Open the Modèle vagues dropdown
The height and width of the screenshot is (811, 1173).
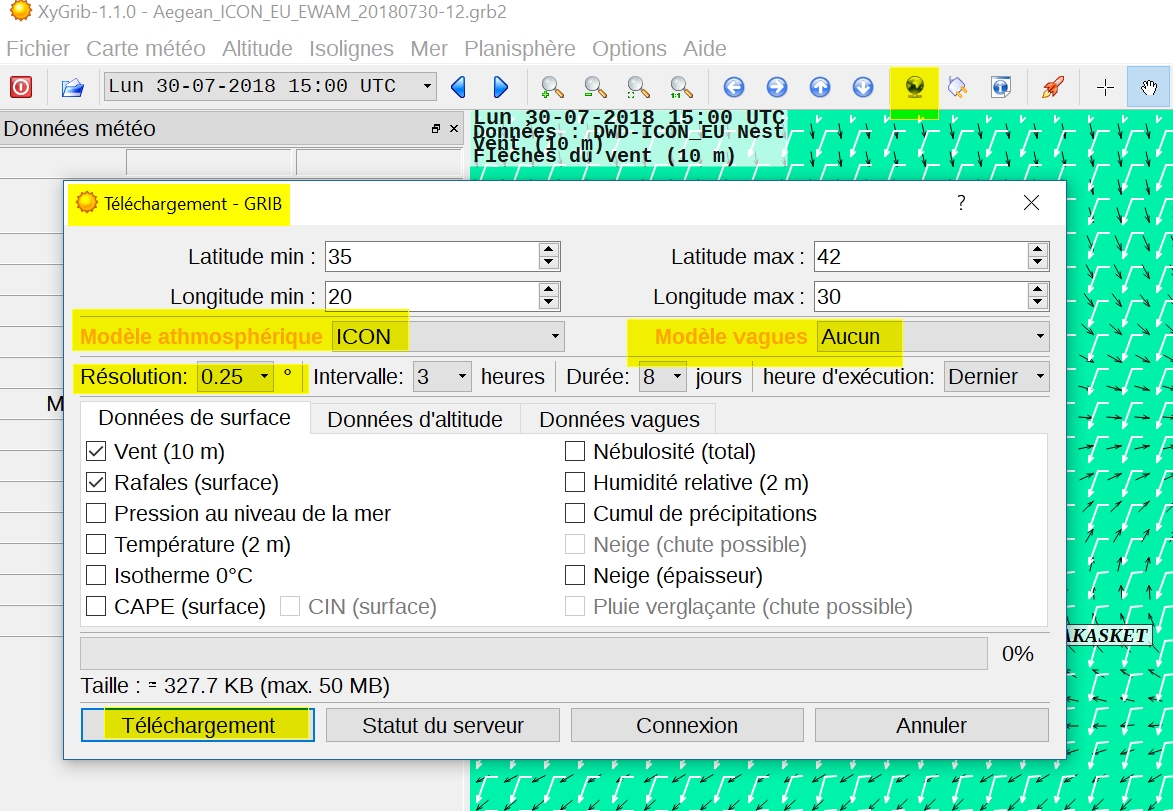coord(934,337)
